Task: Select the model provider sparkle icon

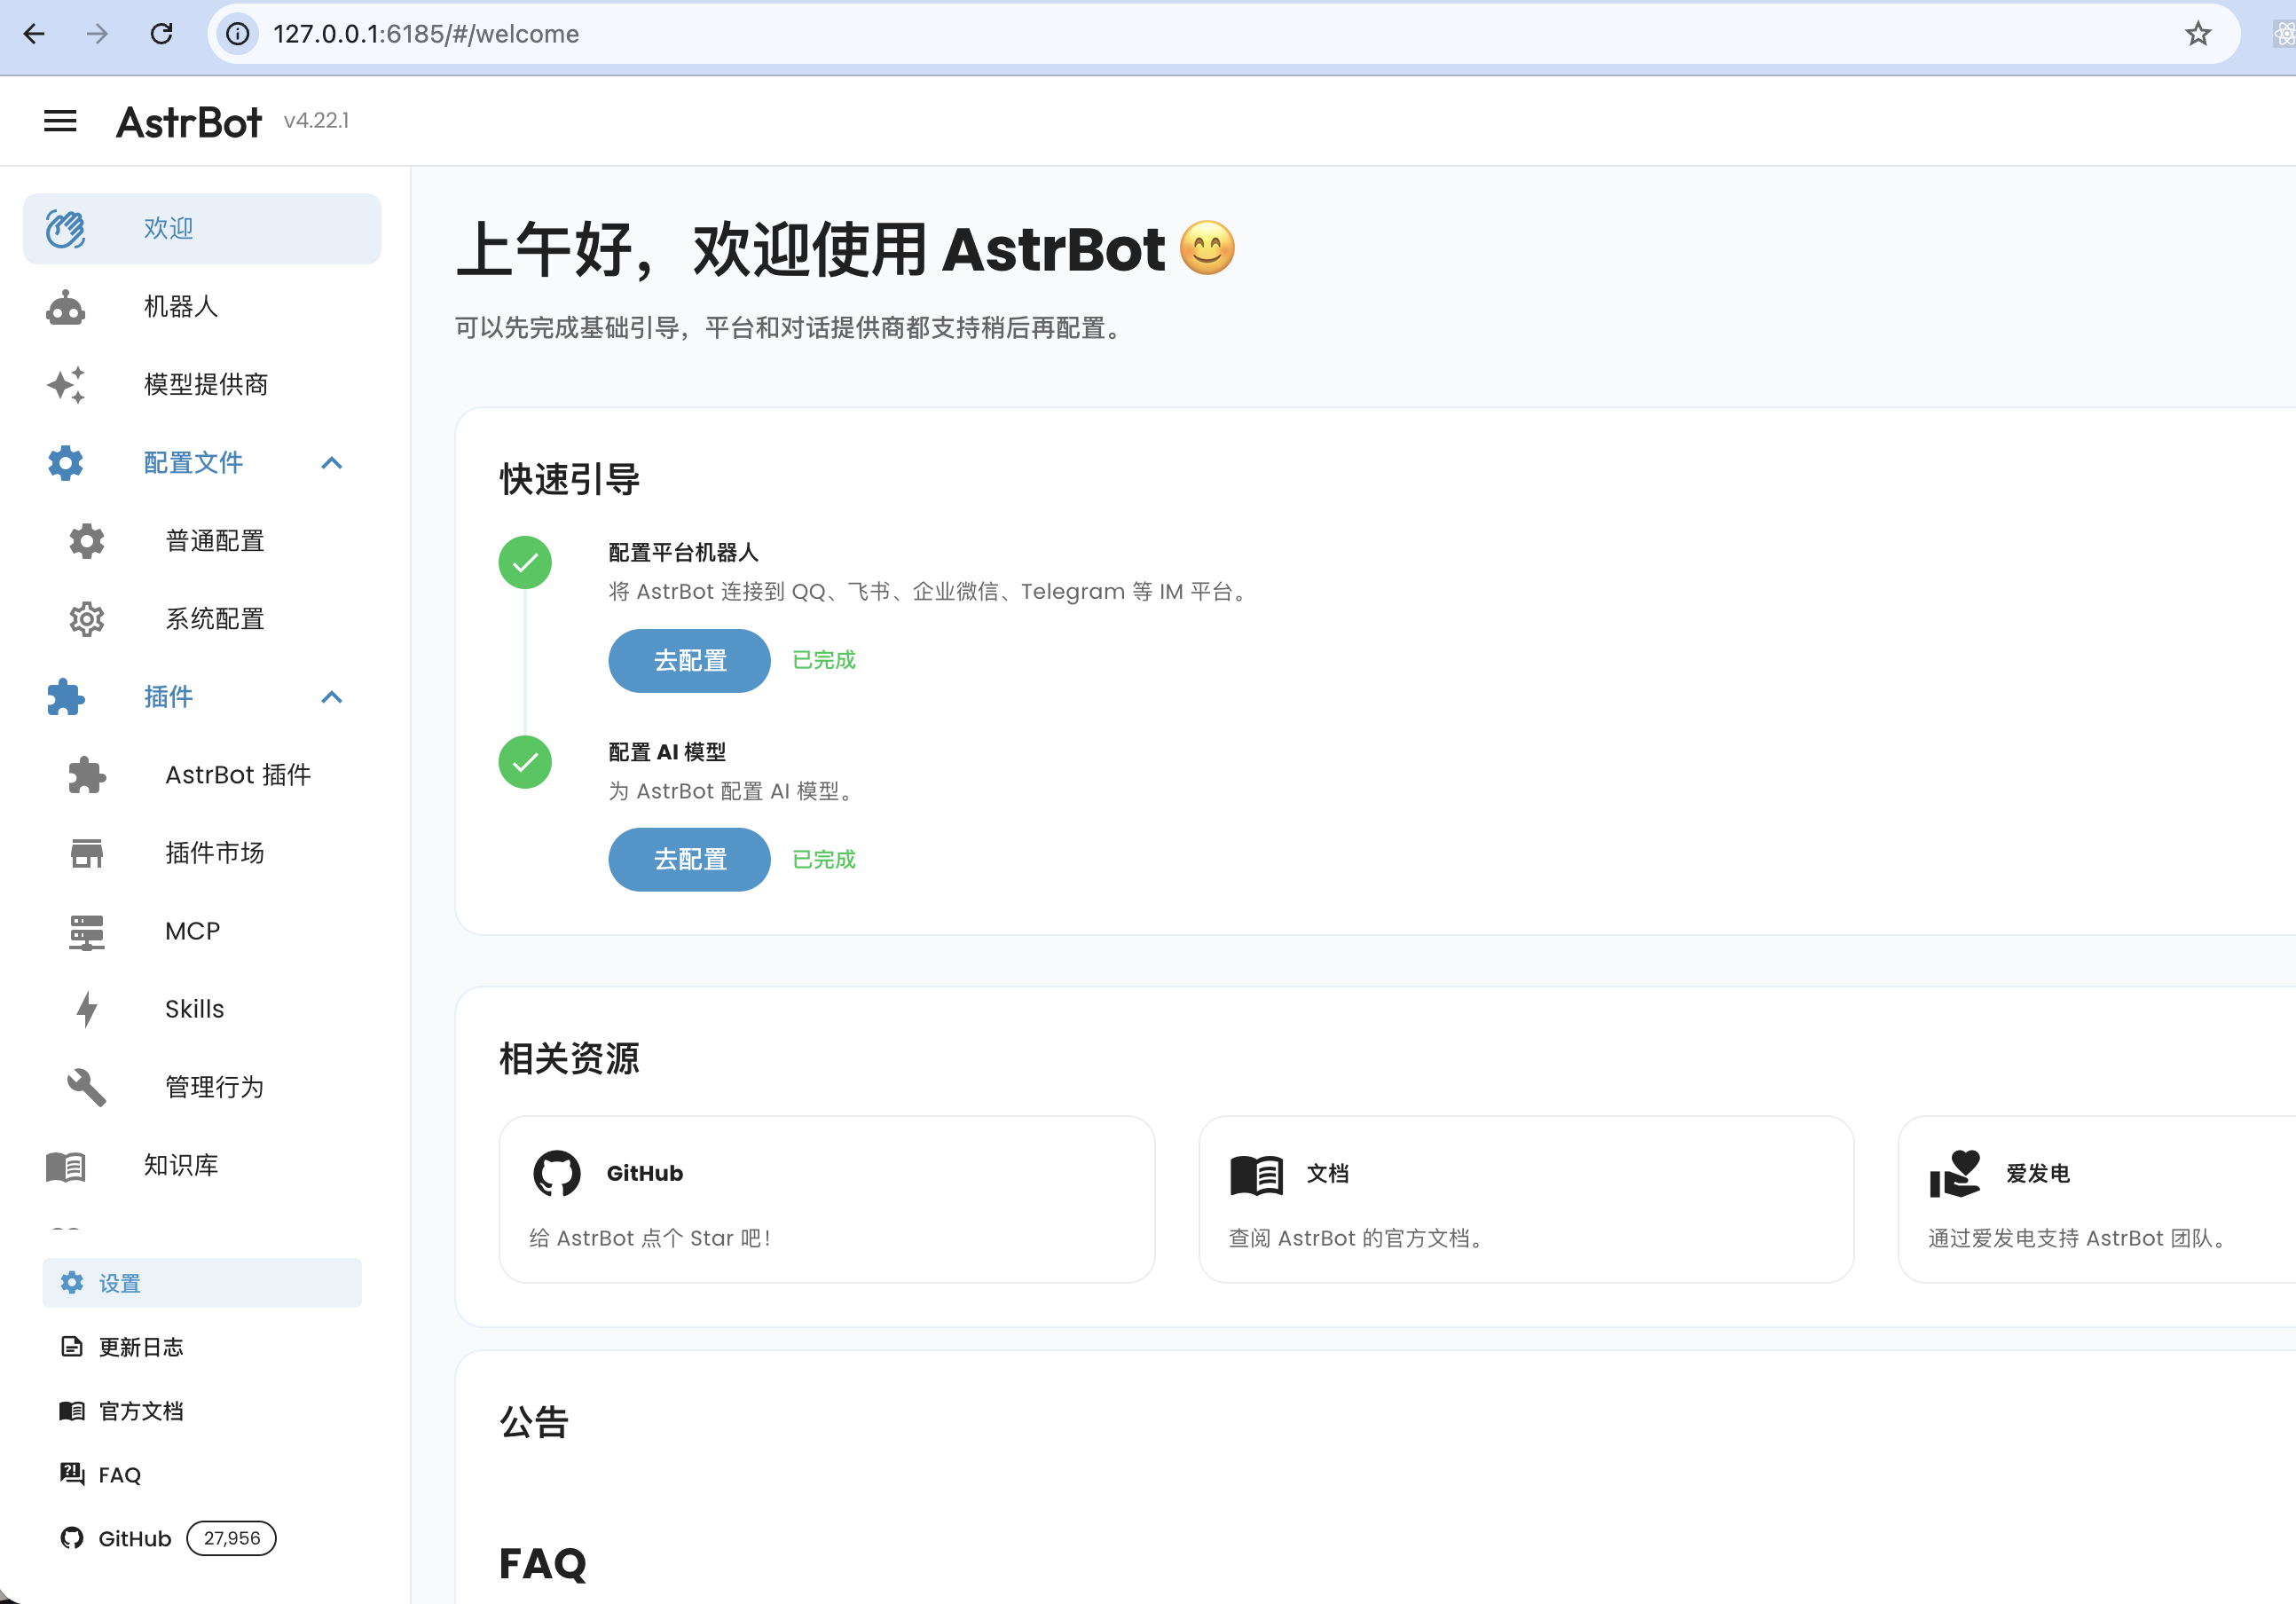Action: (x=66, y=385)
